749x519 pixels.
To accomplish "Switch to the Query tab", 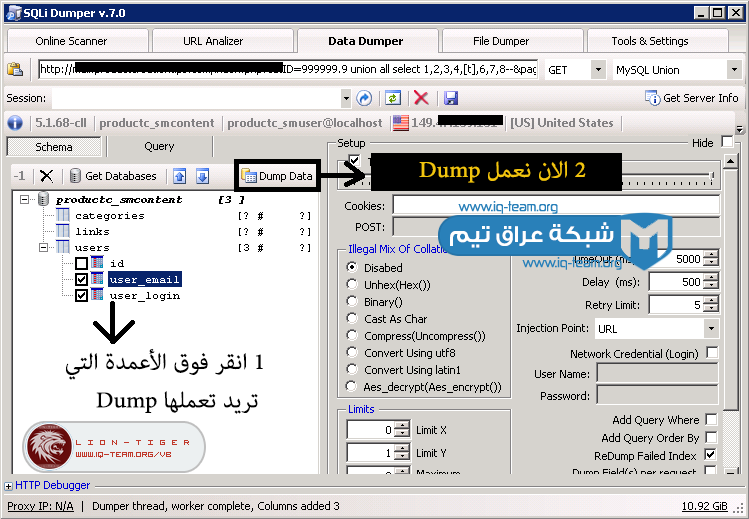I will (160, 147).
